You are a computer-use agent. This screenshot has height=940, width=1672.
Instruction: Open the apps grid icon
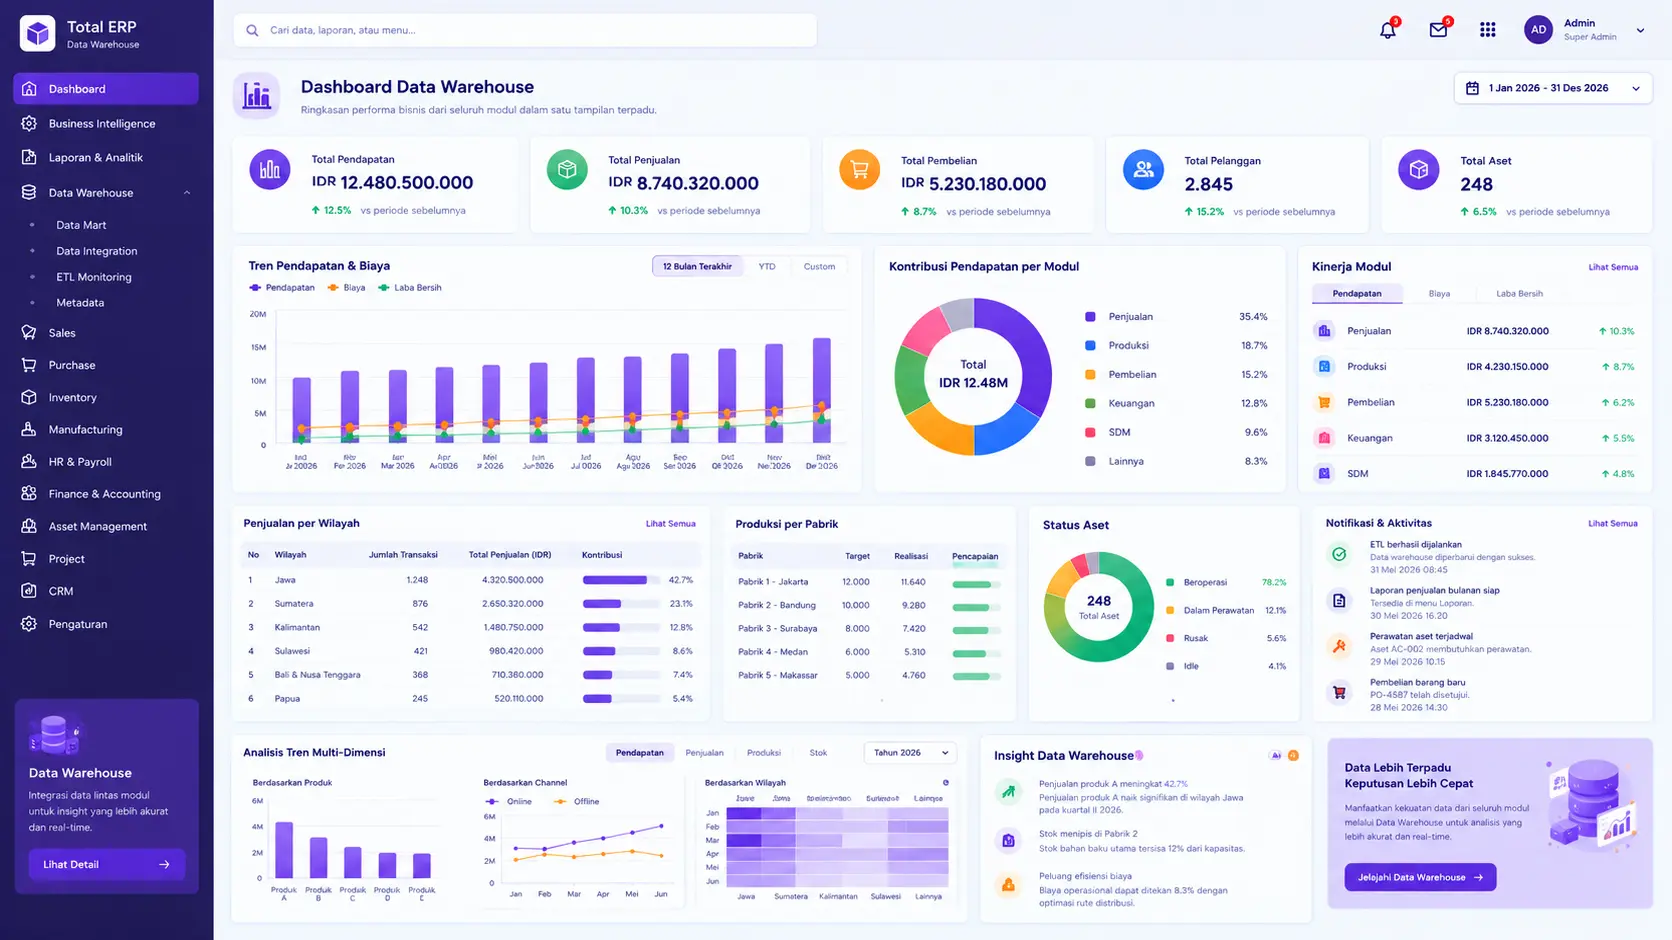[1488, 30]
